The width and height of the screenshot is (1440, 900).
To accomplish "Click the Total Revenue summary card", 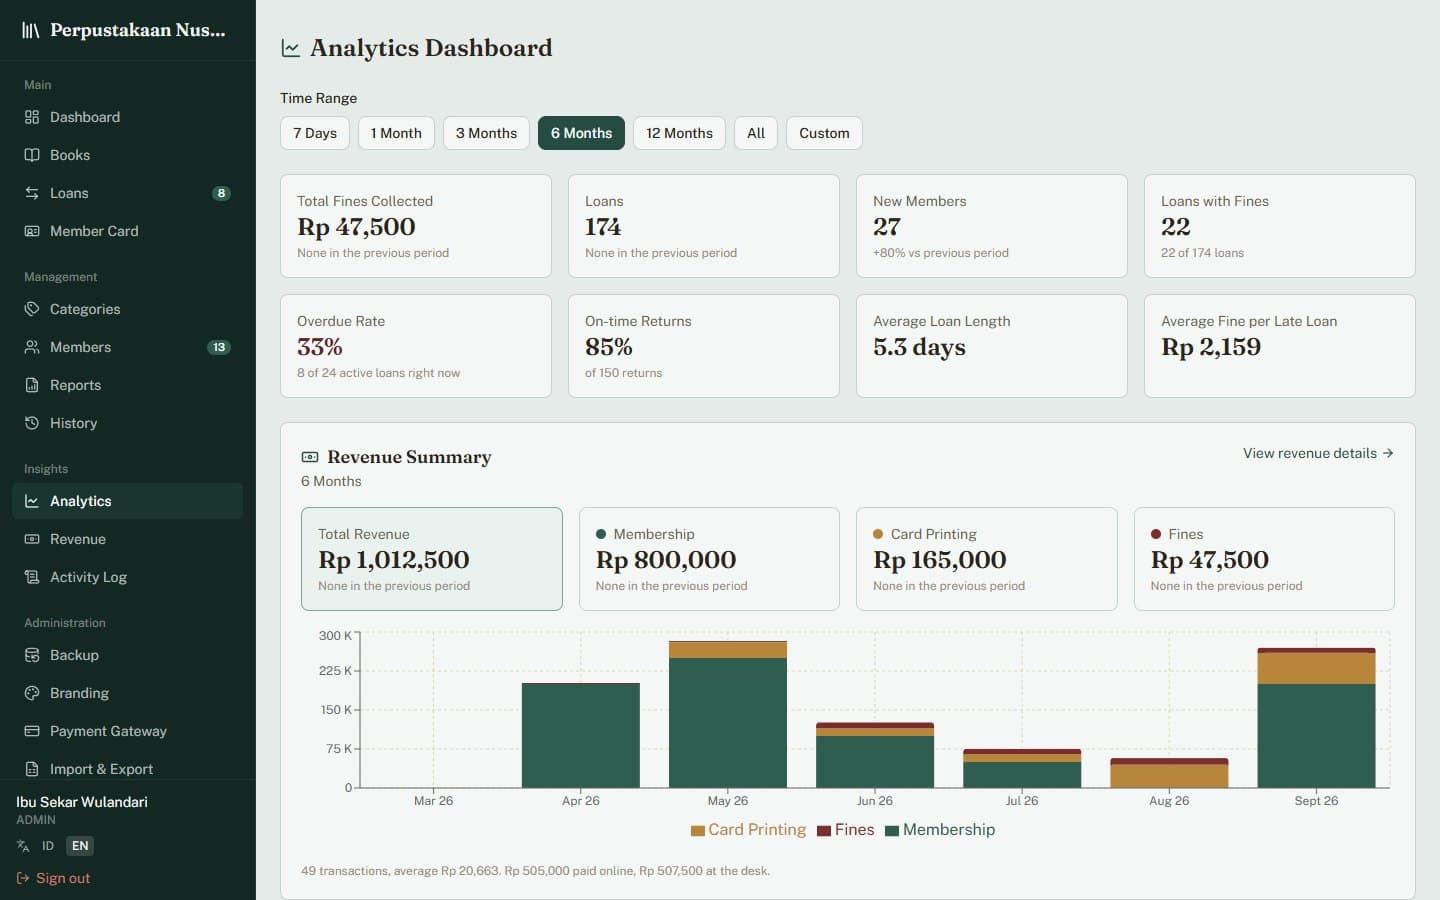I will point(432,559).
